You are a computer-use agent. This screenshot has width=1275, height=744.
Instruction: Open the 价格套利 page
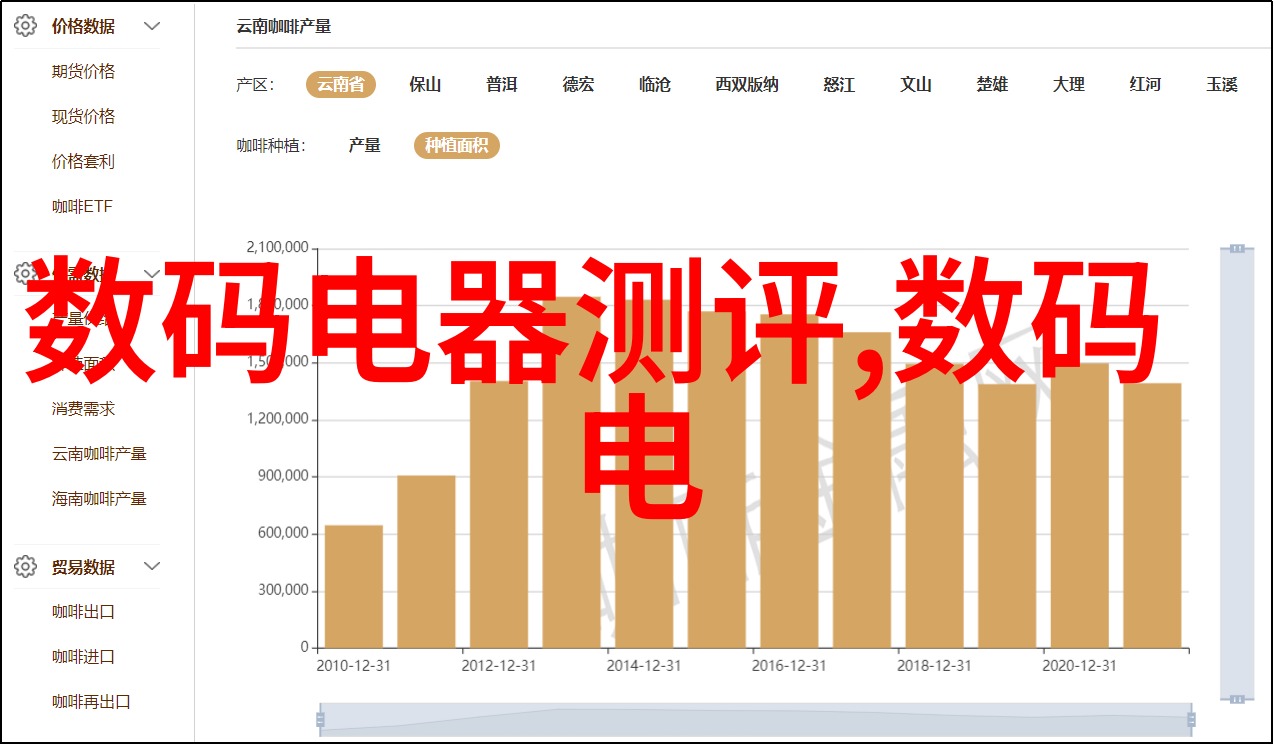click(x=84, y=161)
